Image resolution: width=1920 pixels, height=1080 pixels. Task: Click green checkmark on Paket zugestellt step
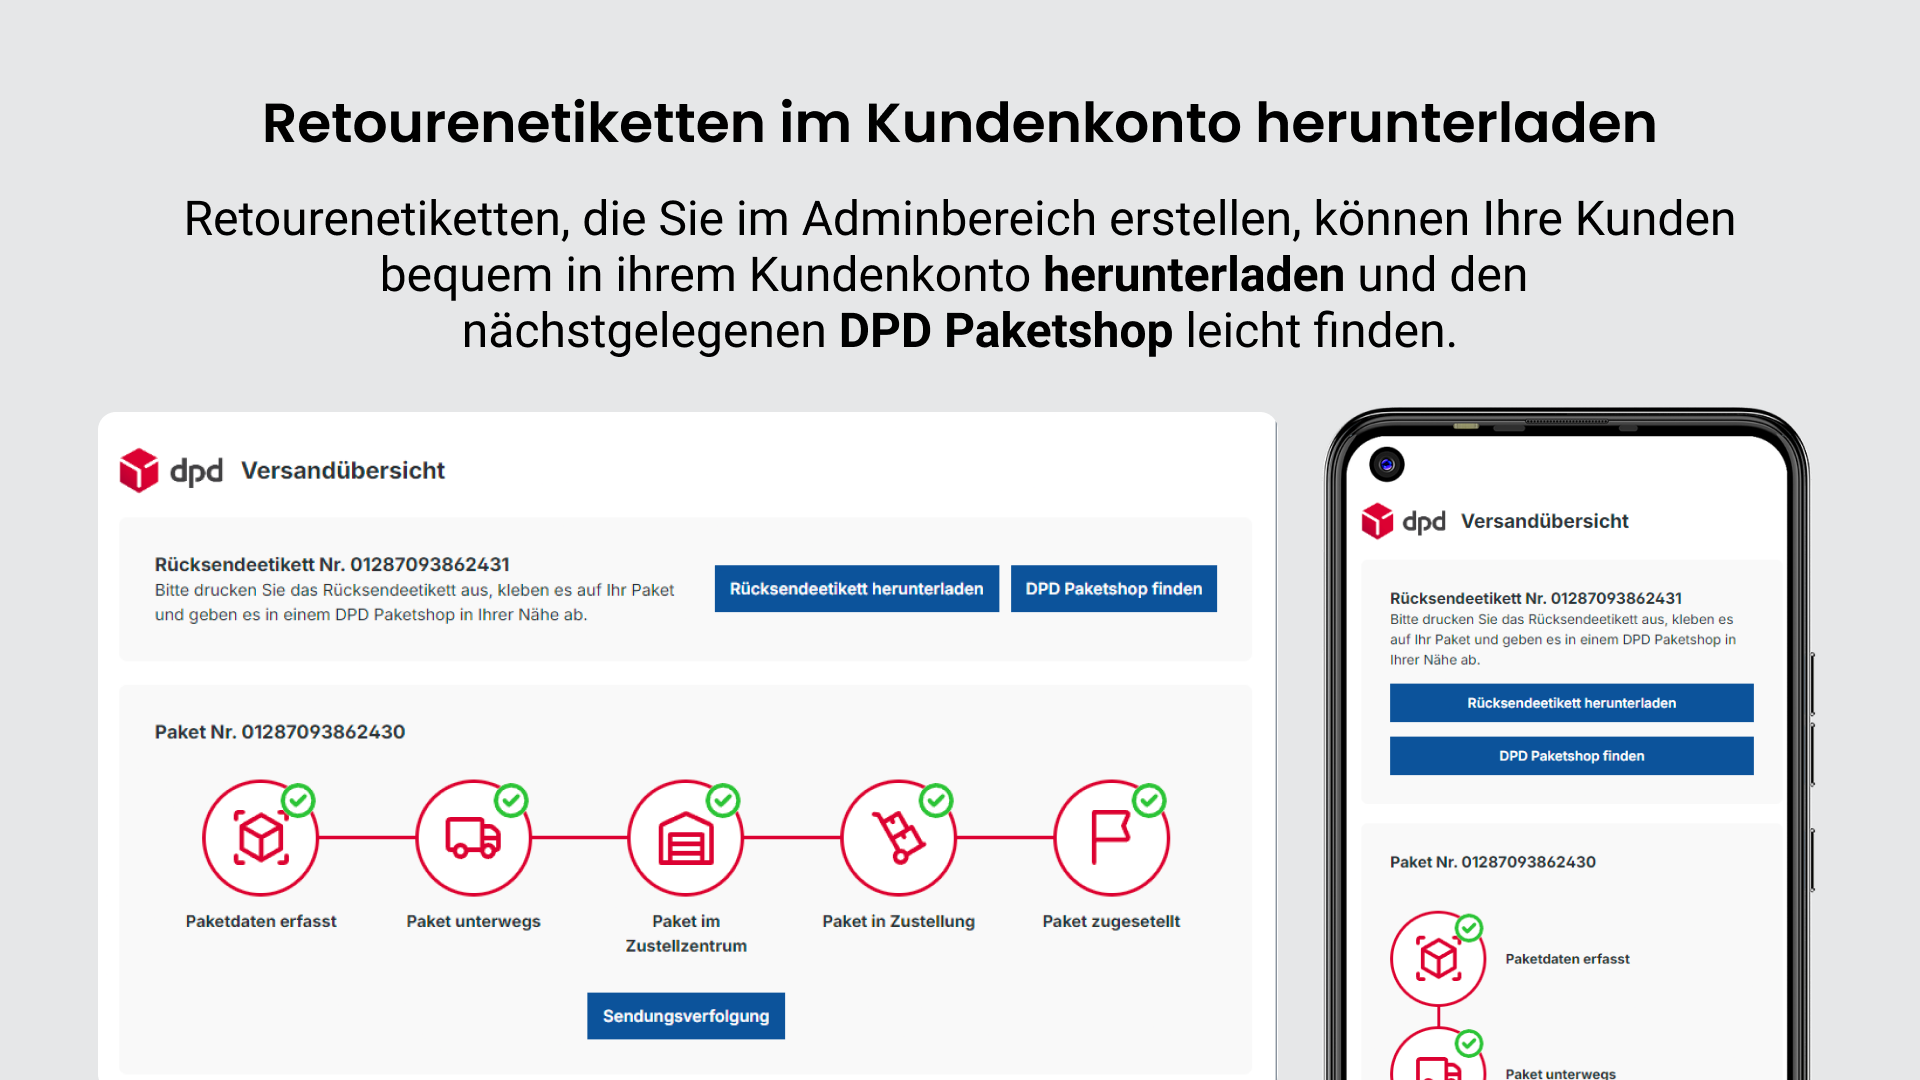[1149, 800]
